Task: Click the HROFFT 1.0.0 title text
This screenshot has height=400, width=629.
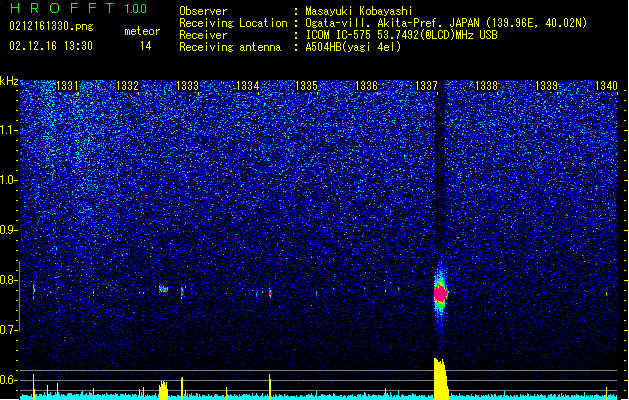Action: [x=78, y=8]
